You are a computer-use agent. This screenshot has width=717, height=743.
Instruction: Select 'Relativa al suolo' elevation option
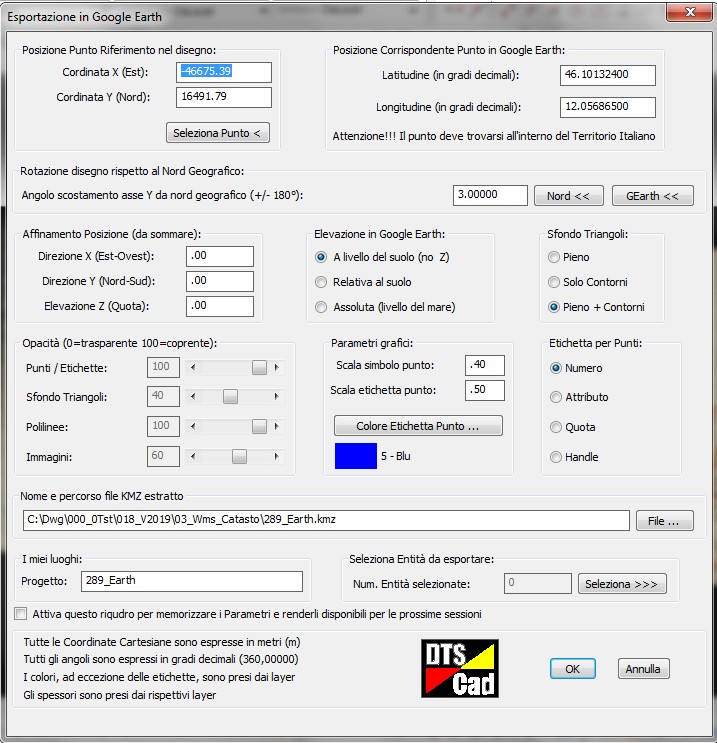[x=322, y=282]
